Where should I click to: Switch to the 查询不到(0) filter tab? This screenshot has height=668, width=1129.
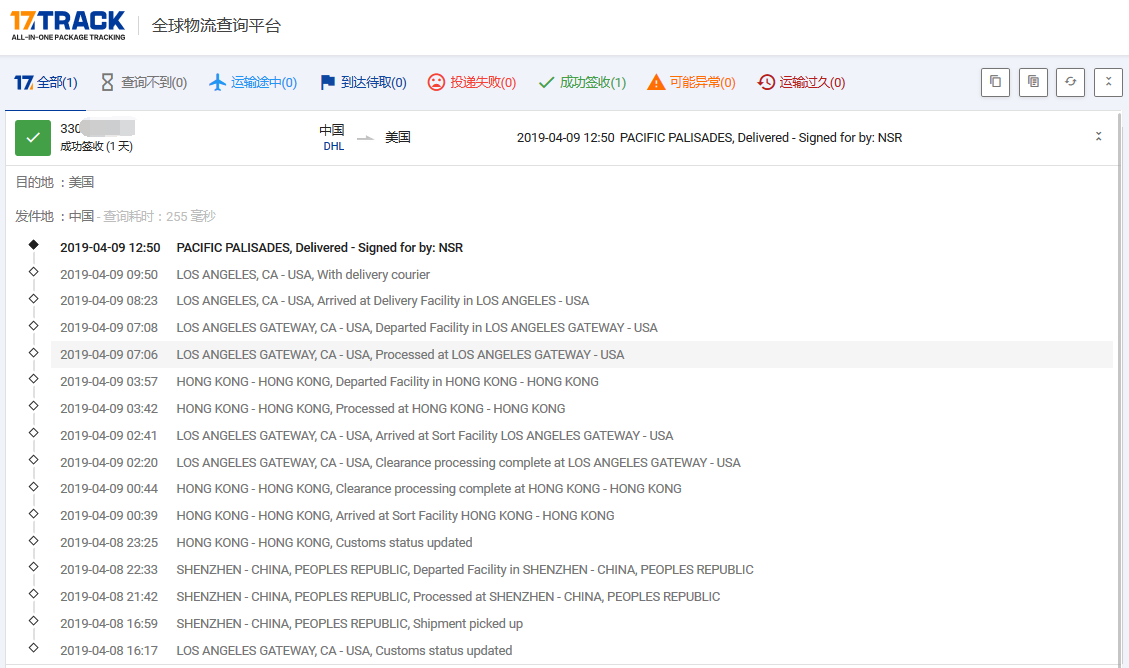[x=143, y=83]
